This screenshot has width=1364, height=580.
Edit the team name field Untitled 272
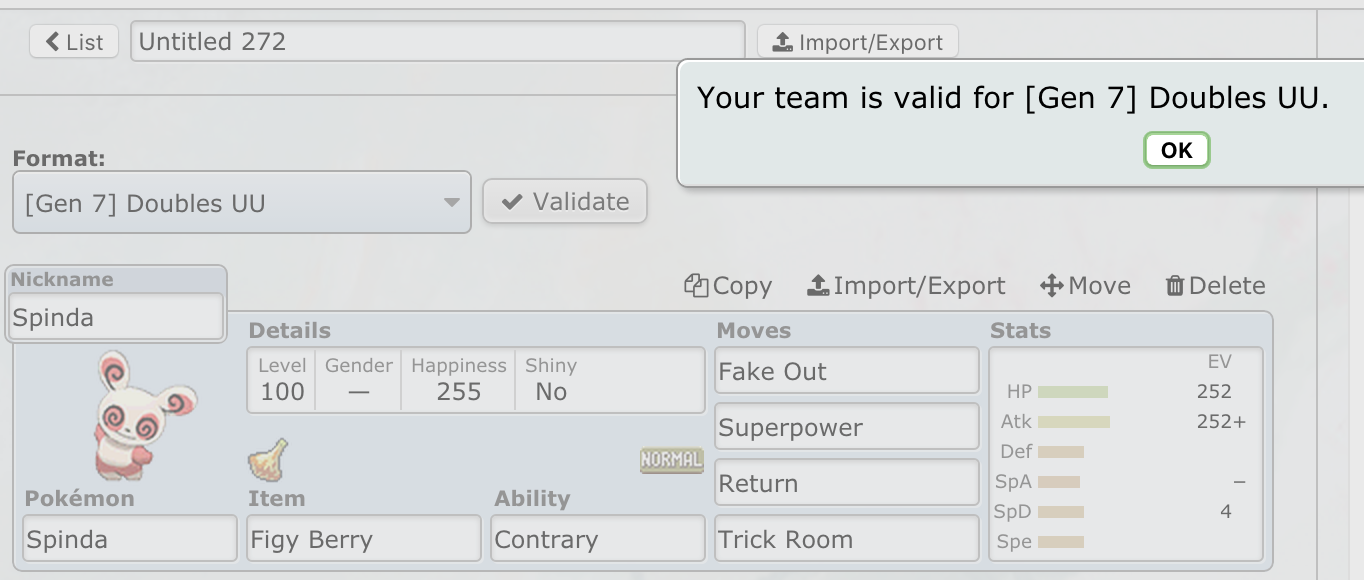(x=437, y=42)
